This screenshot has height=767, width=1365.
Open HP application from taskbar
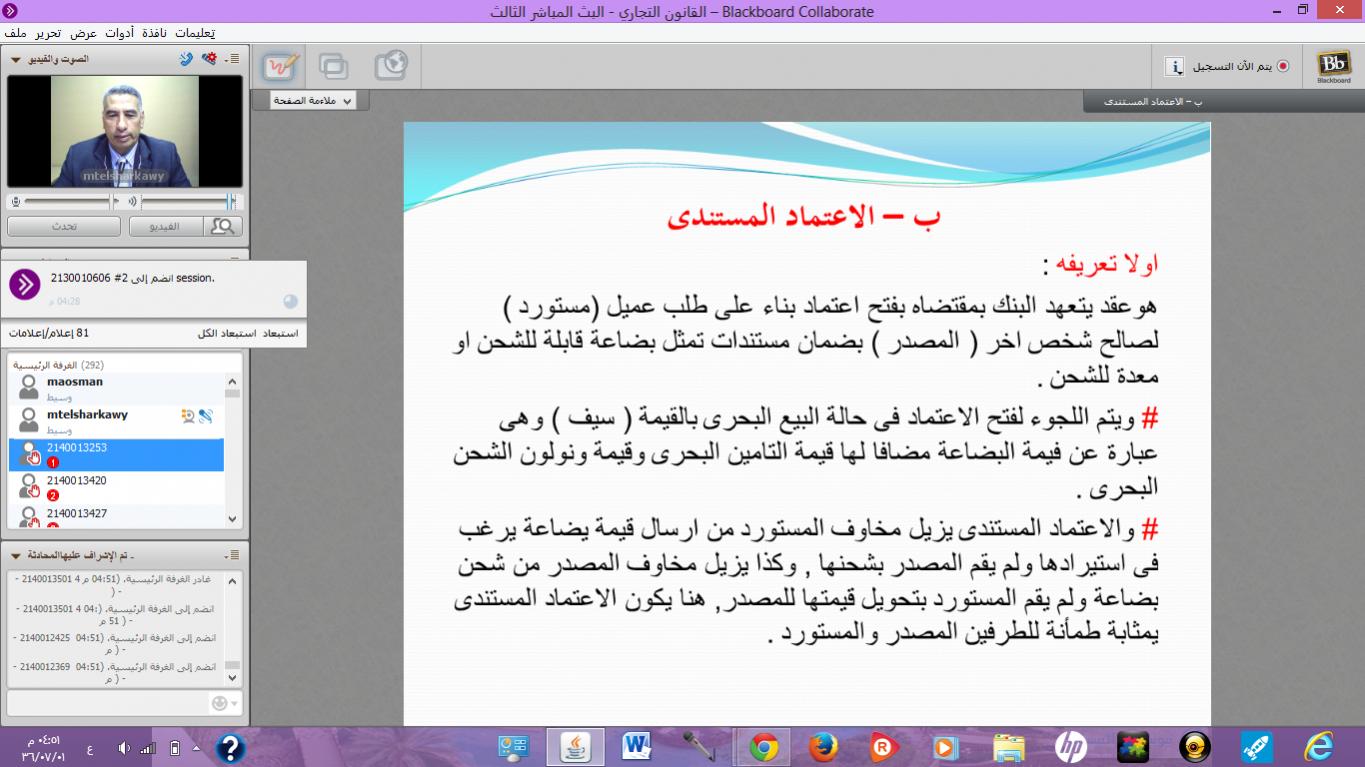[x=1070, y=747]
